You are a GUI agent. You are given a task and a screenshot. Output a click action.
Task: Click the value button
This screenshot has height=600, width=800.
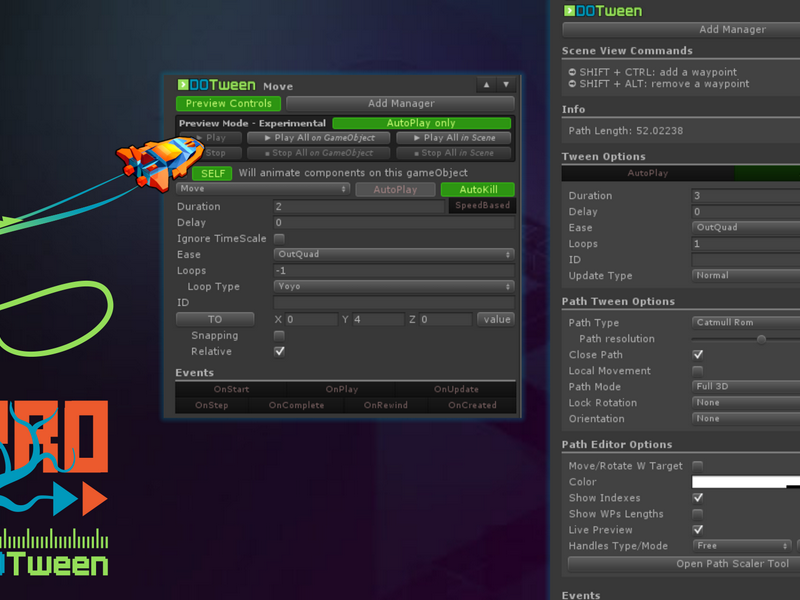pos(496,319)
